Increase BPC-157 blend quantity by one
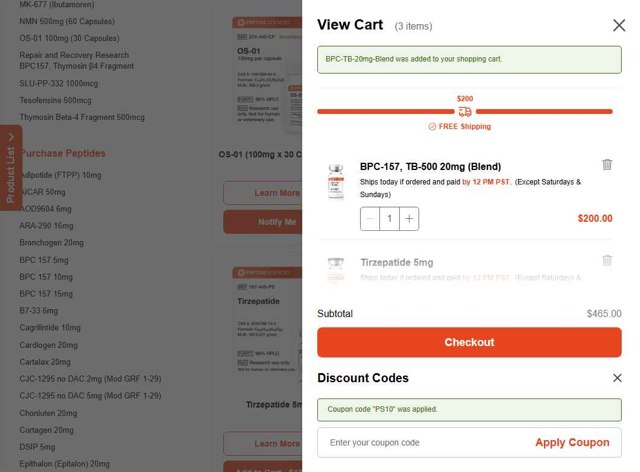The image size is (640, 472). 409,218
